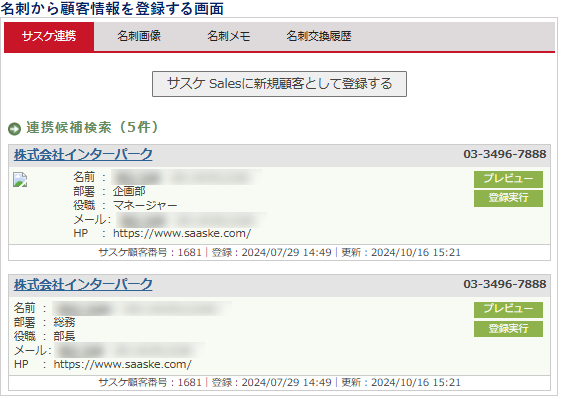Select the text 部長
561x399 pixels.
(64, 336)
